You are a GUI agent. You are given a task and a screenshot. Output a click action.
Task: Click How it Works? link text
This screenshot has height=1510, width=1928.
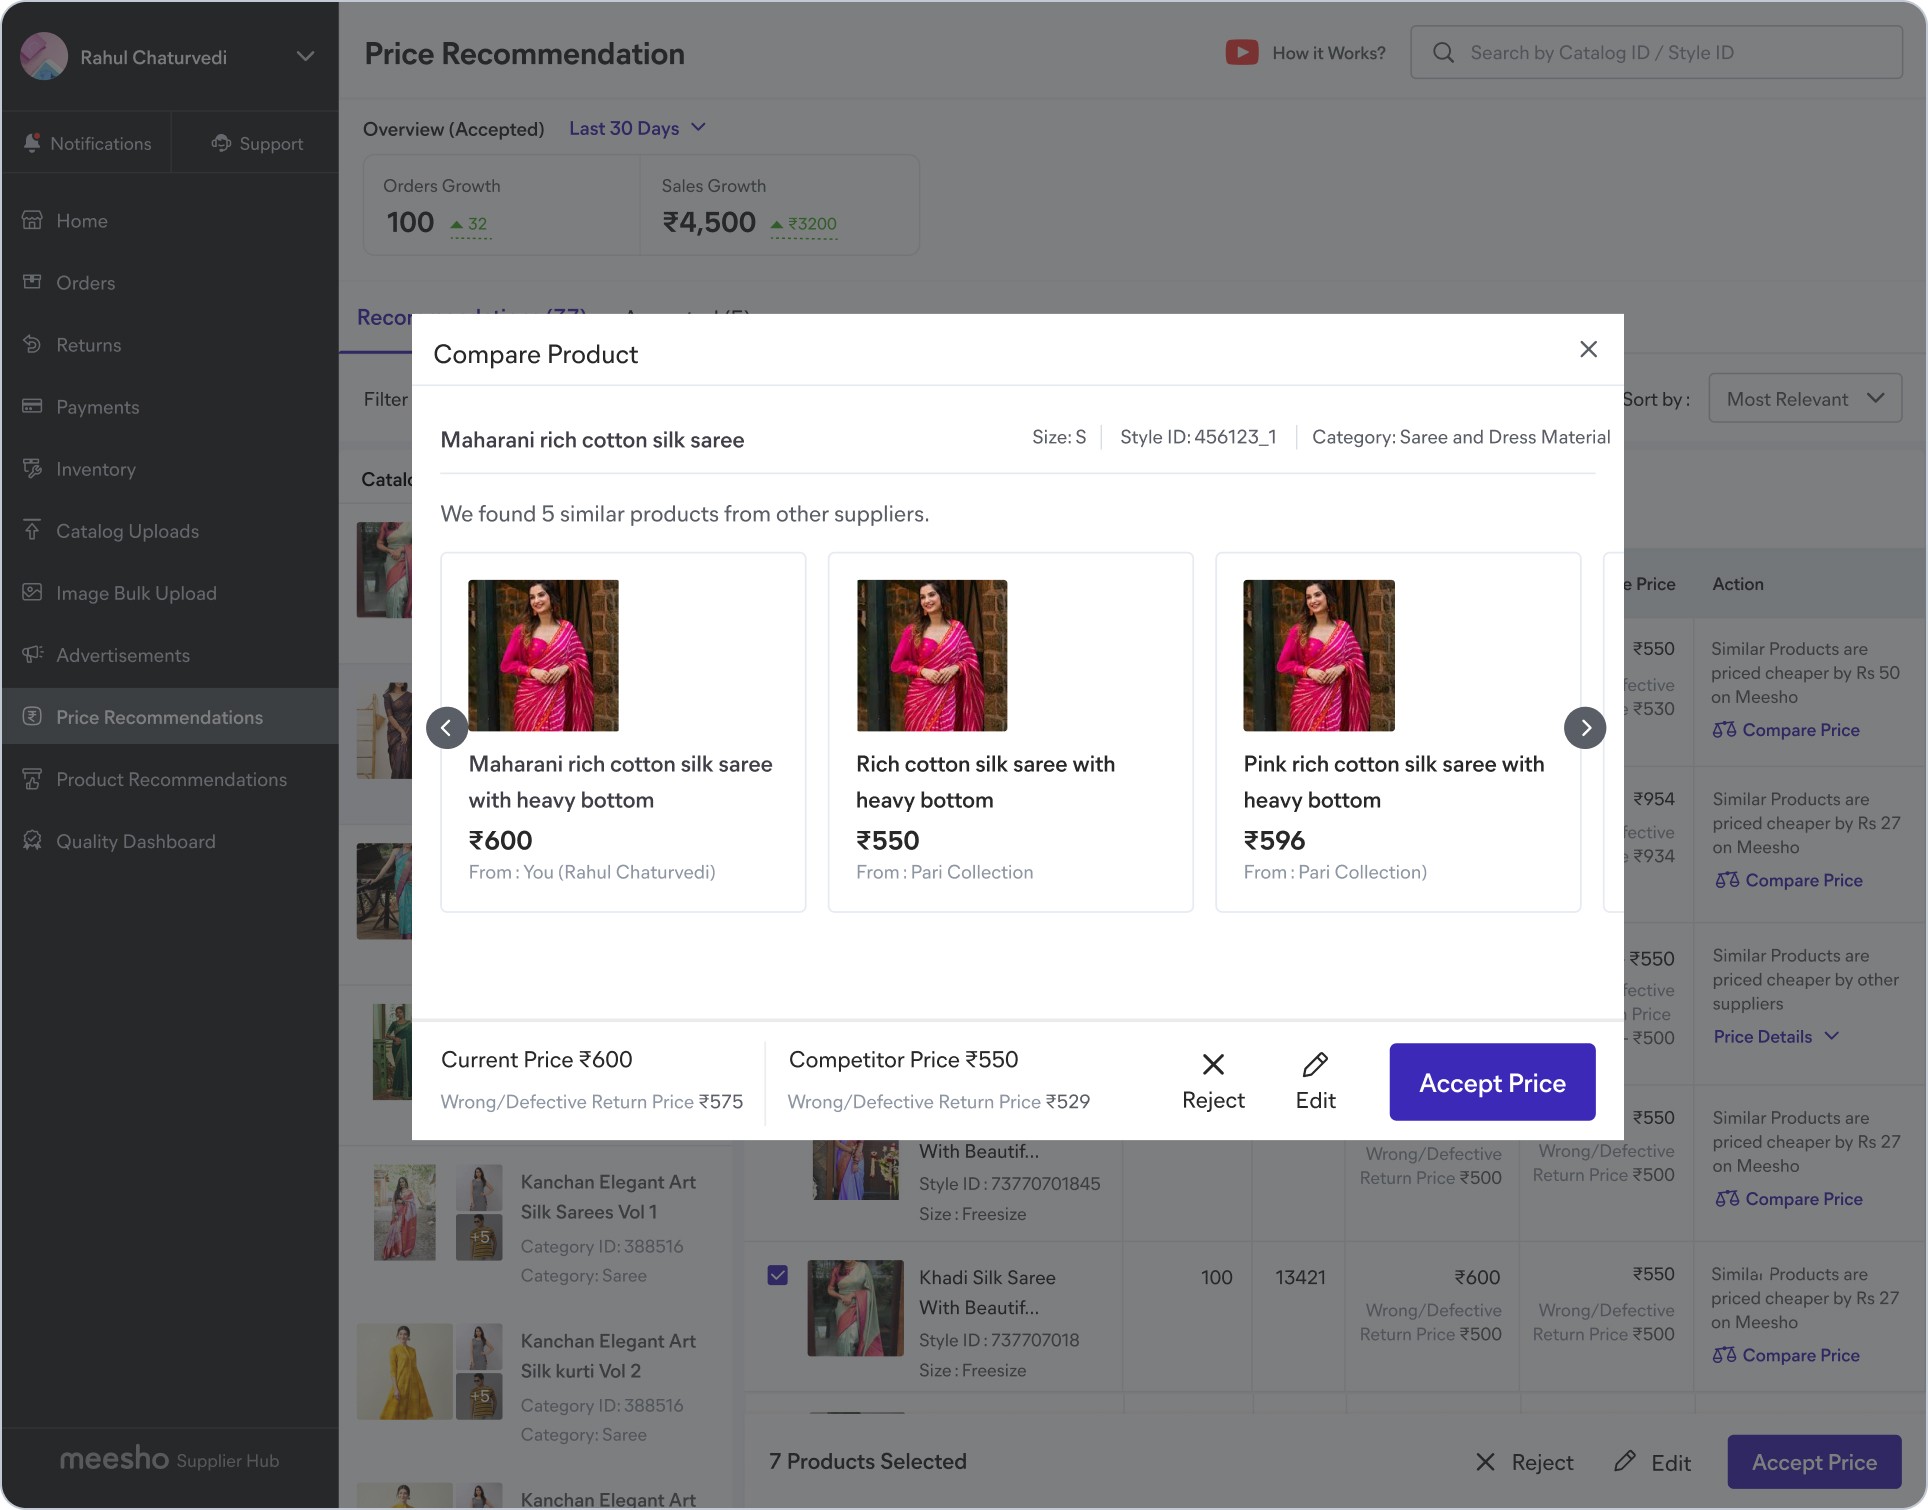[x=1329, y=53]
